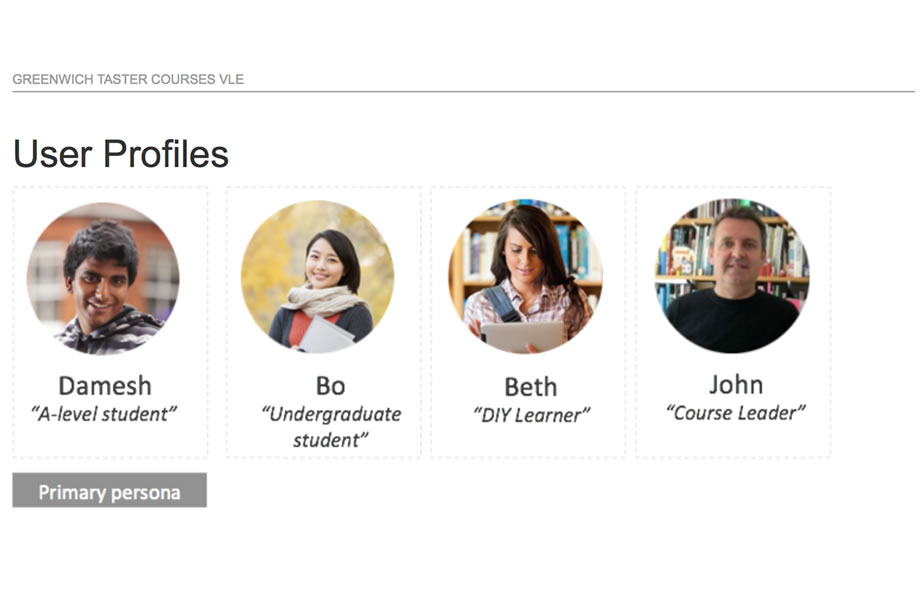Select Beth's circular profile photo
924x590 pixels.
pos(526,277)
